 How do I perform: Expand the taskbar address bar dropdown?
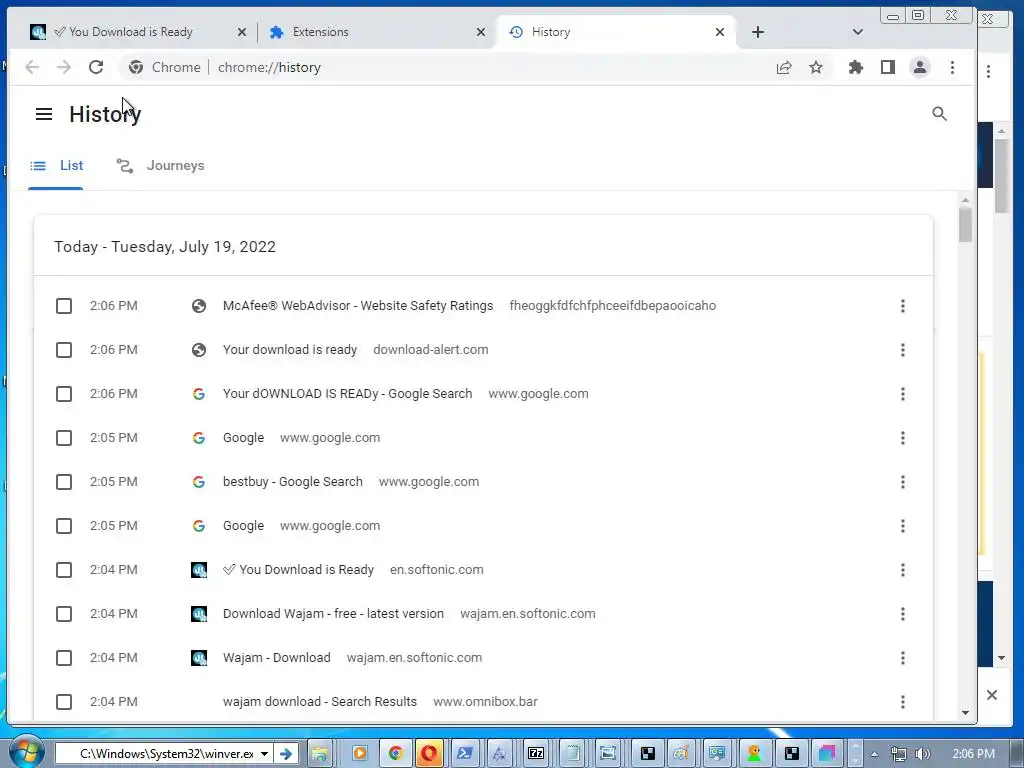[x=264, y=754]
